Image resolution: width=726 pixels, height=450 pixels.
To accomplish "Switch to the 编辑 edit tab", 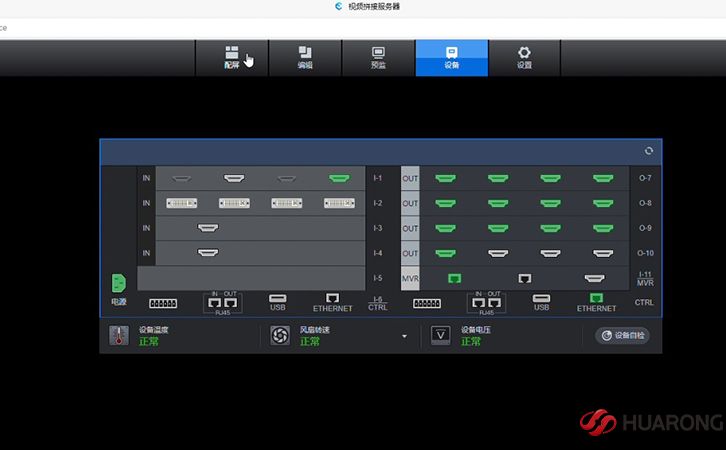I will click(305, 57).
